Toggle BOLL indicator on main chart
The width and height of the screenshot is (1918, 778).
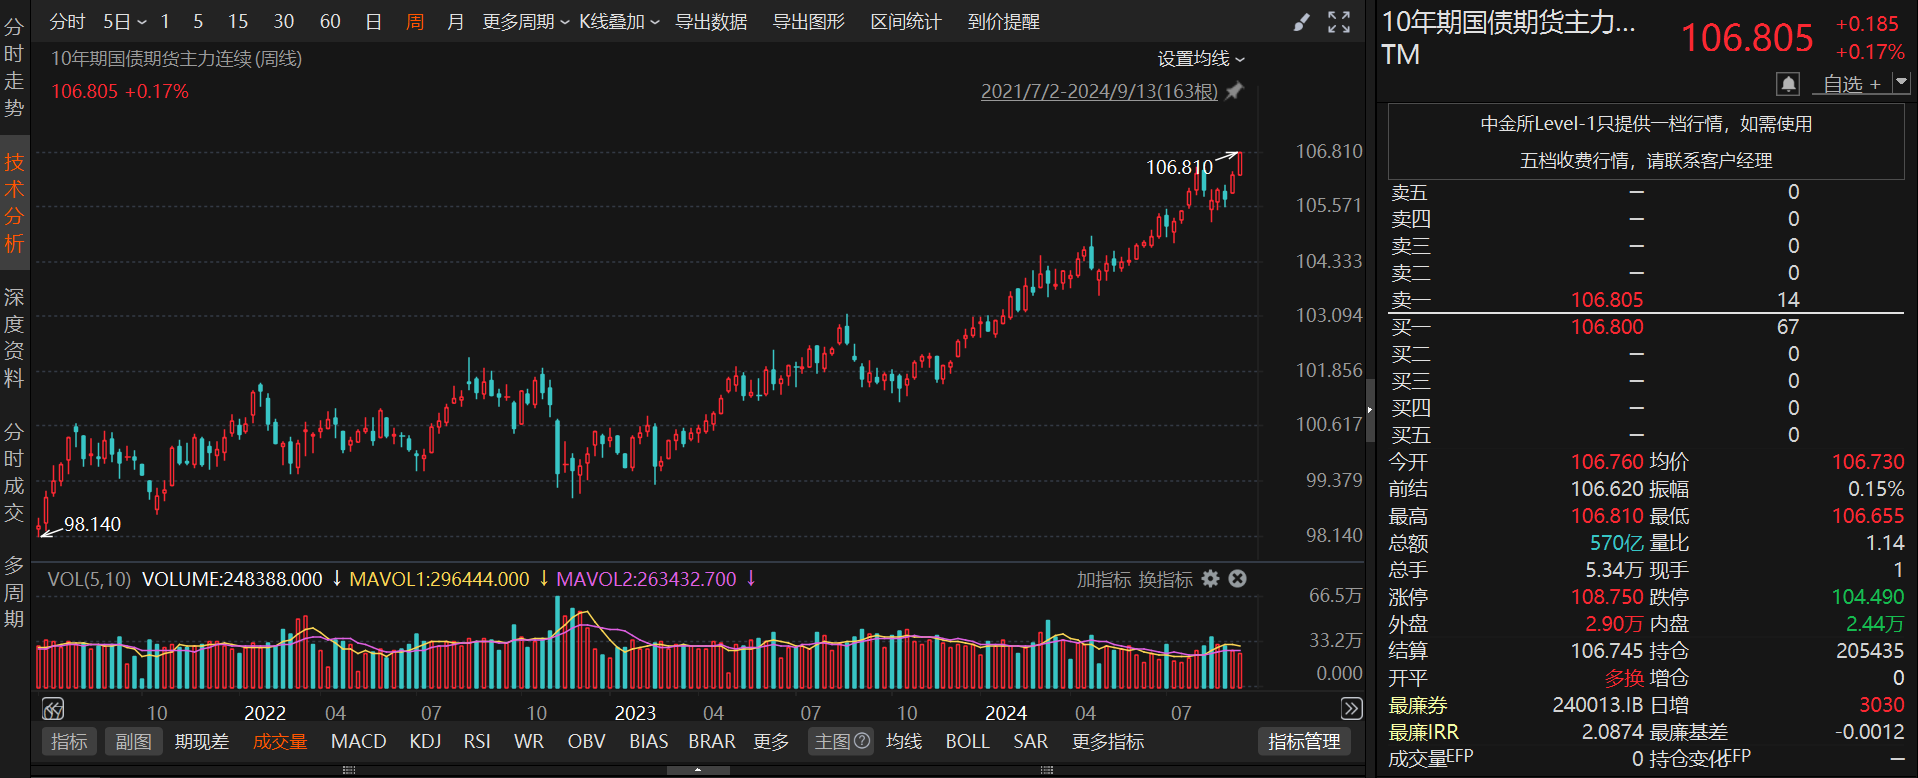click(x=967, y=741)
